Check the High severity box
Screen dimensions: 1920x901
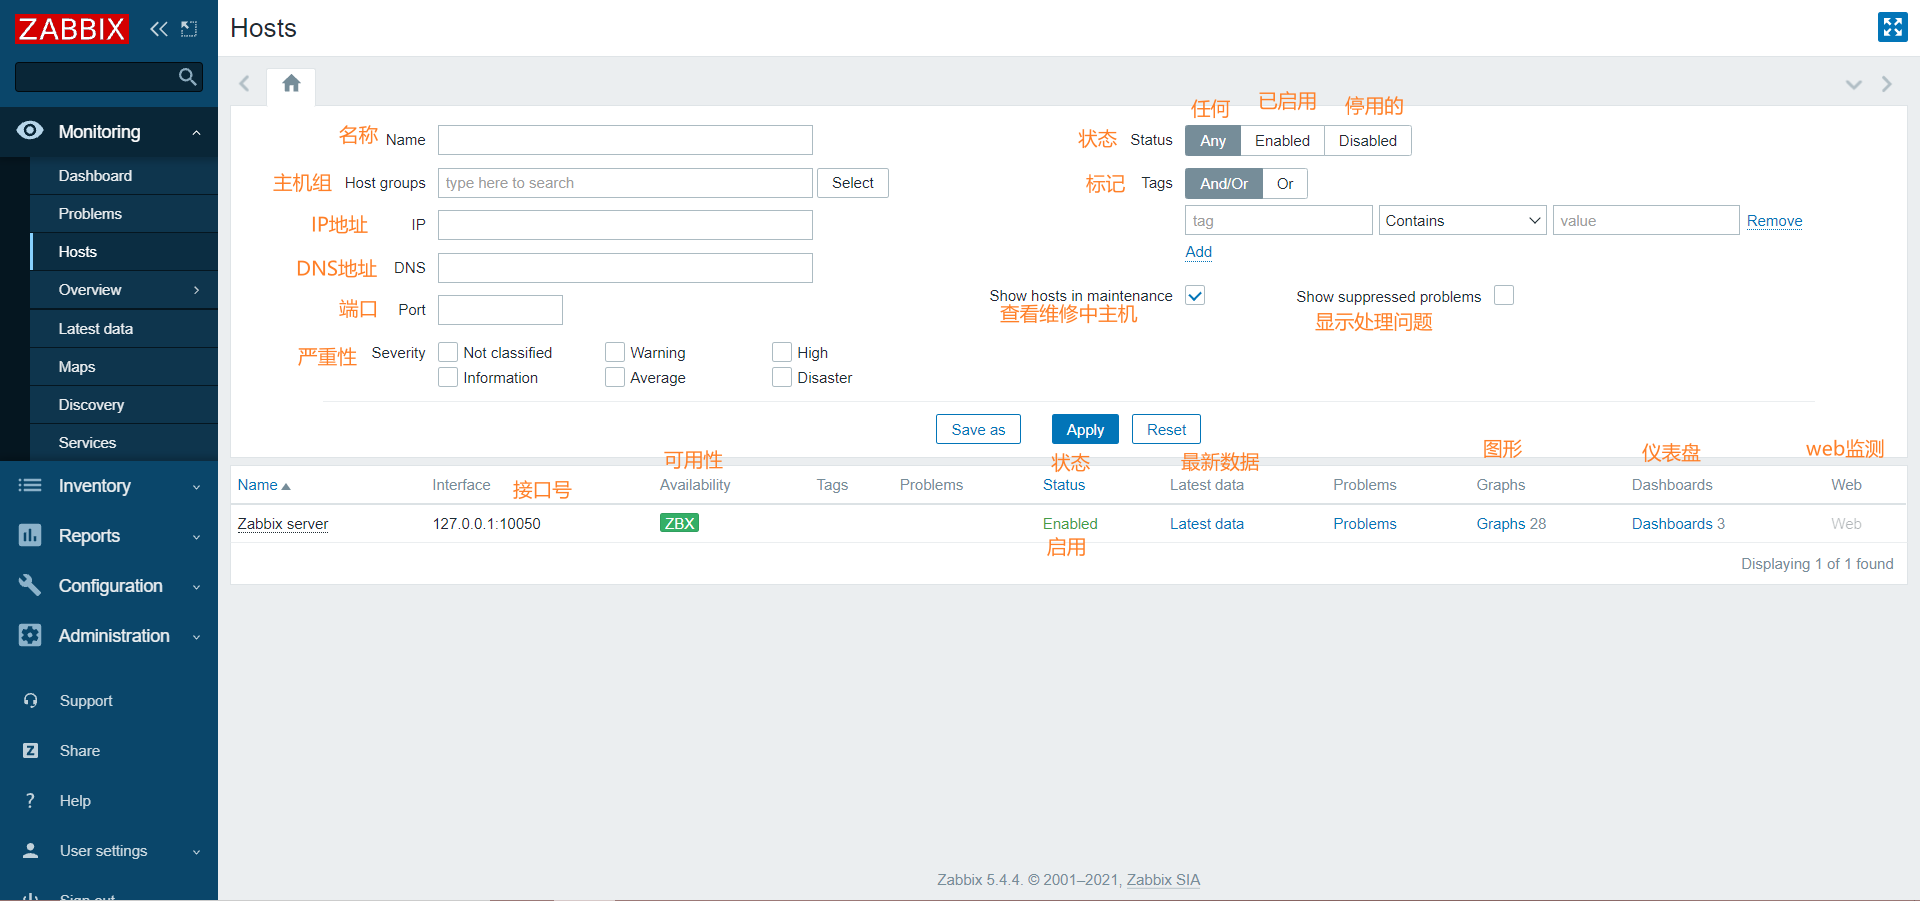(782, 352)
